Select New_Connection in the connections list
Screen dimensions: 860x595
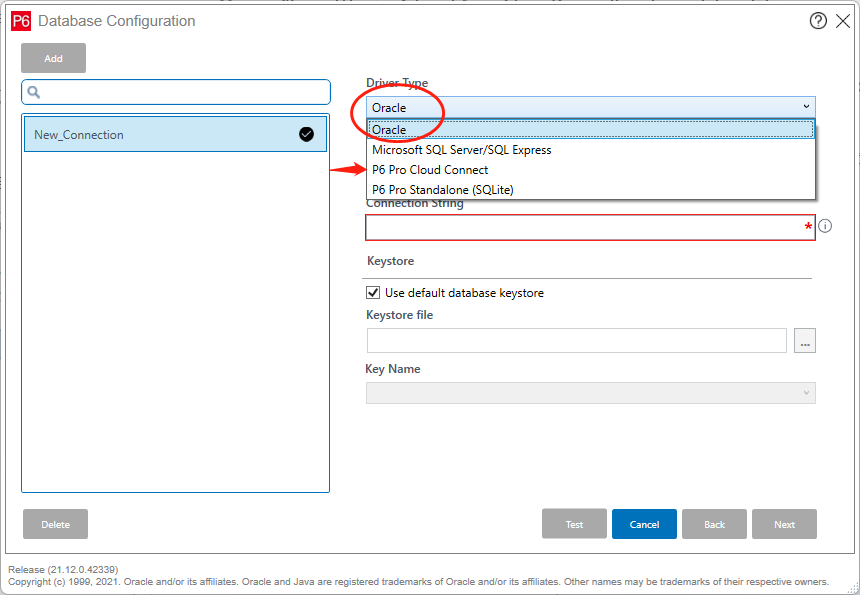point(176,134)
